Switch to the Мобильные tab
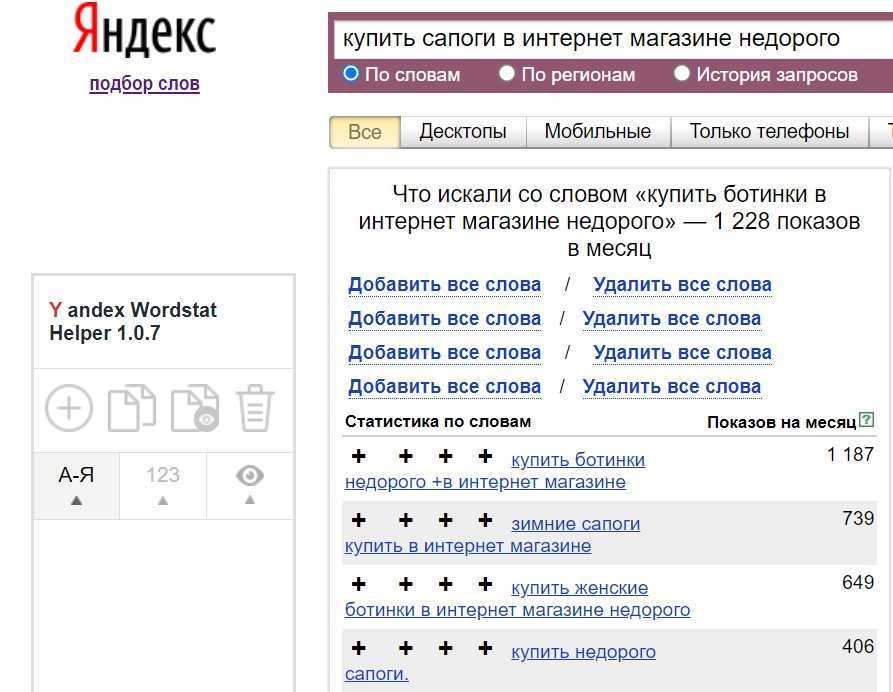The image size is (893, 692). [597, 132]
